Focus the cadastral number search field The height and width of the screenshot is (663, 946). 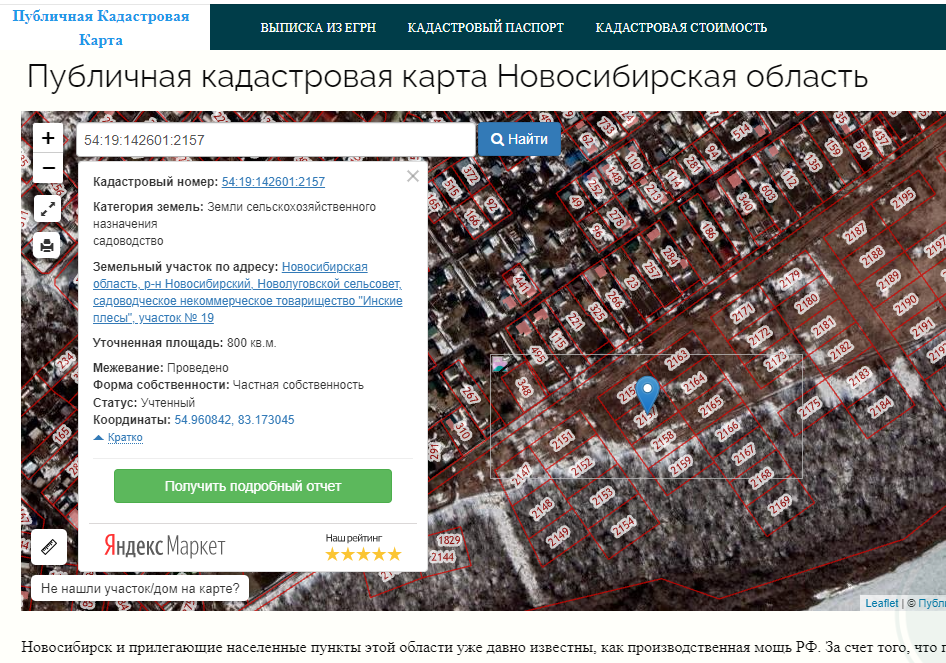(x=276, y=140)
